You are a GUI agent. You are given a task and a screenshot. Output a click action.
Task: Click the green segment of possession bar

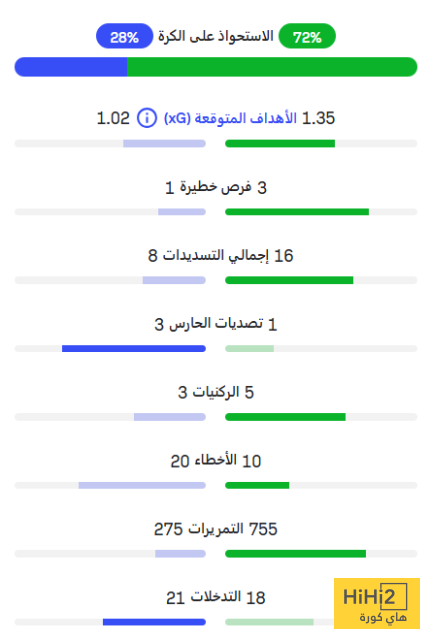click(x=272, y=67)
